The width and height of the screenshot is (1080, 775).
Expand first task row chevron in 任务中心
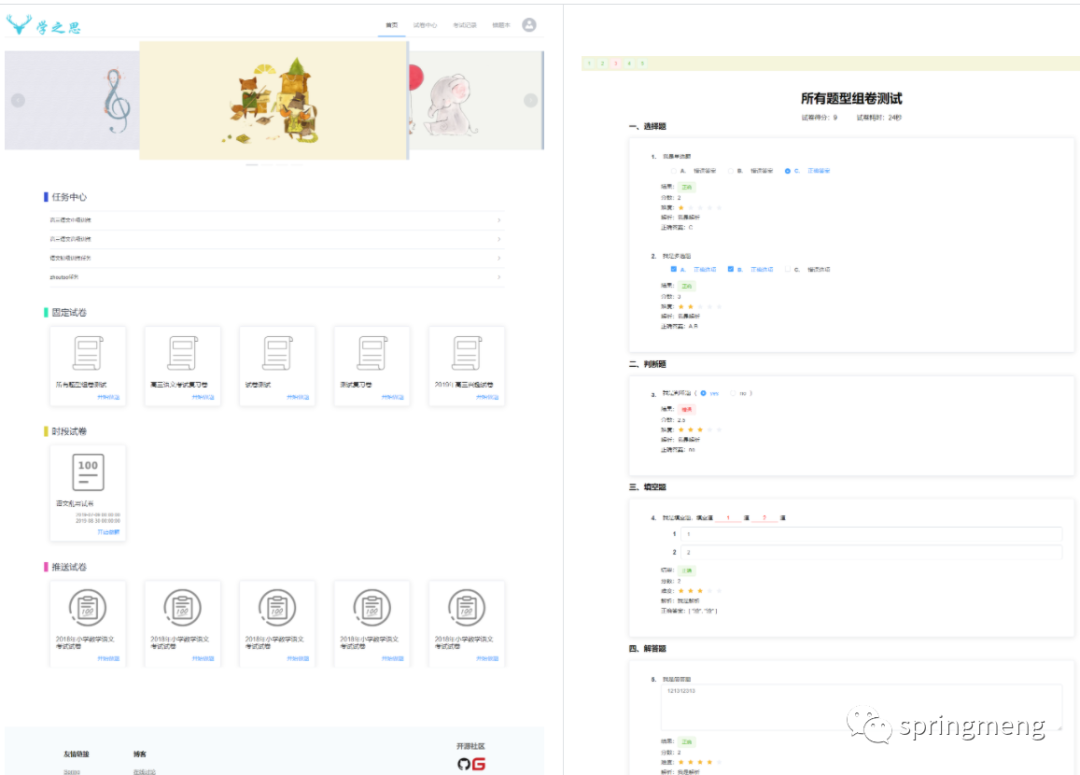(x=499, y=220)
